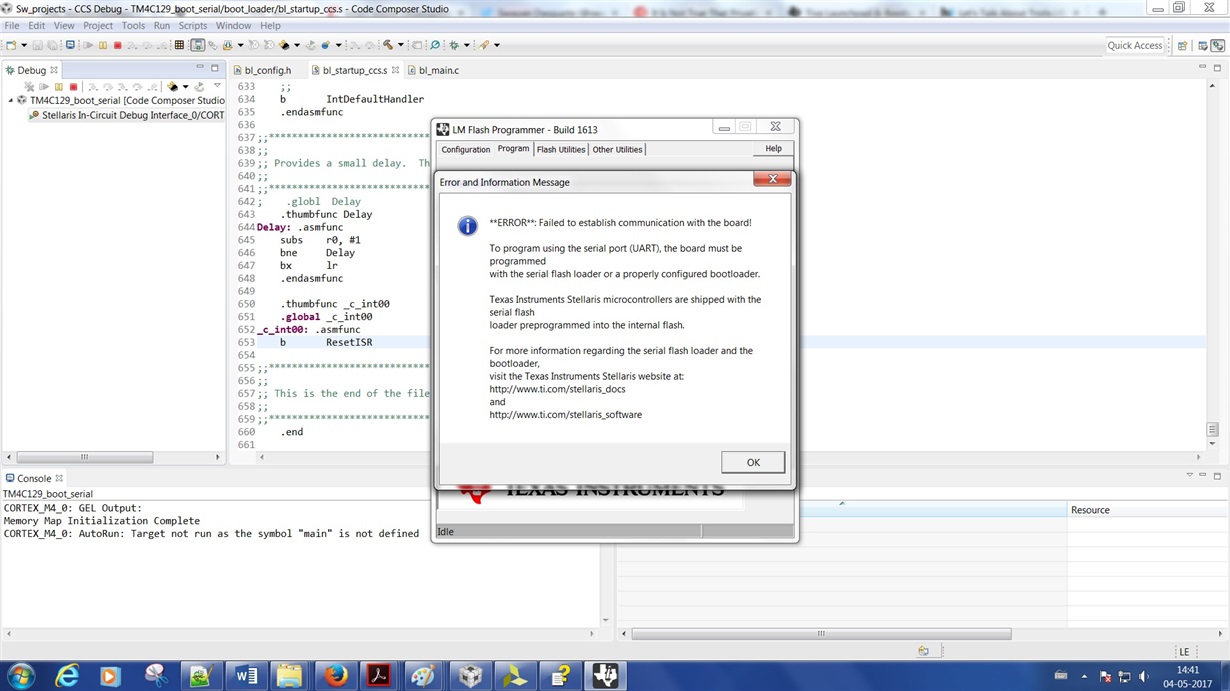Open the Debug bug dropdown arrow
The height and width of the screenshot is (691, 1230).
tap(465, 45)
